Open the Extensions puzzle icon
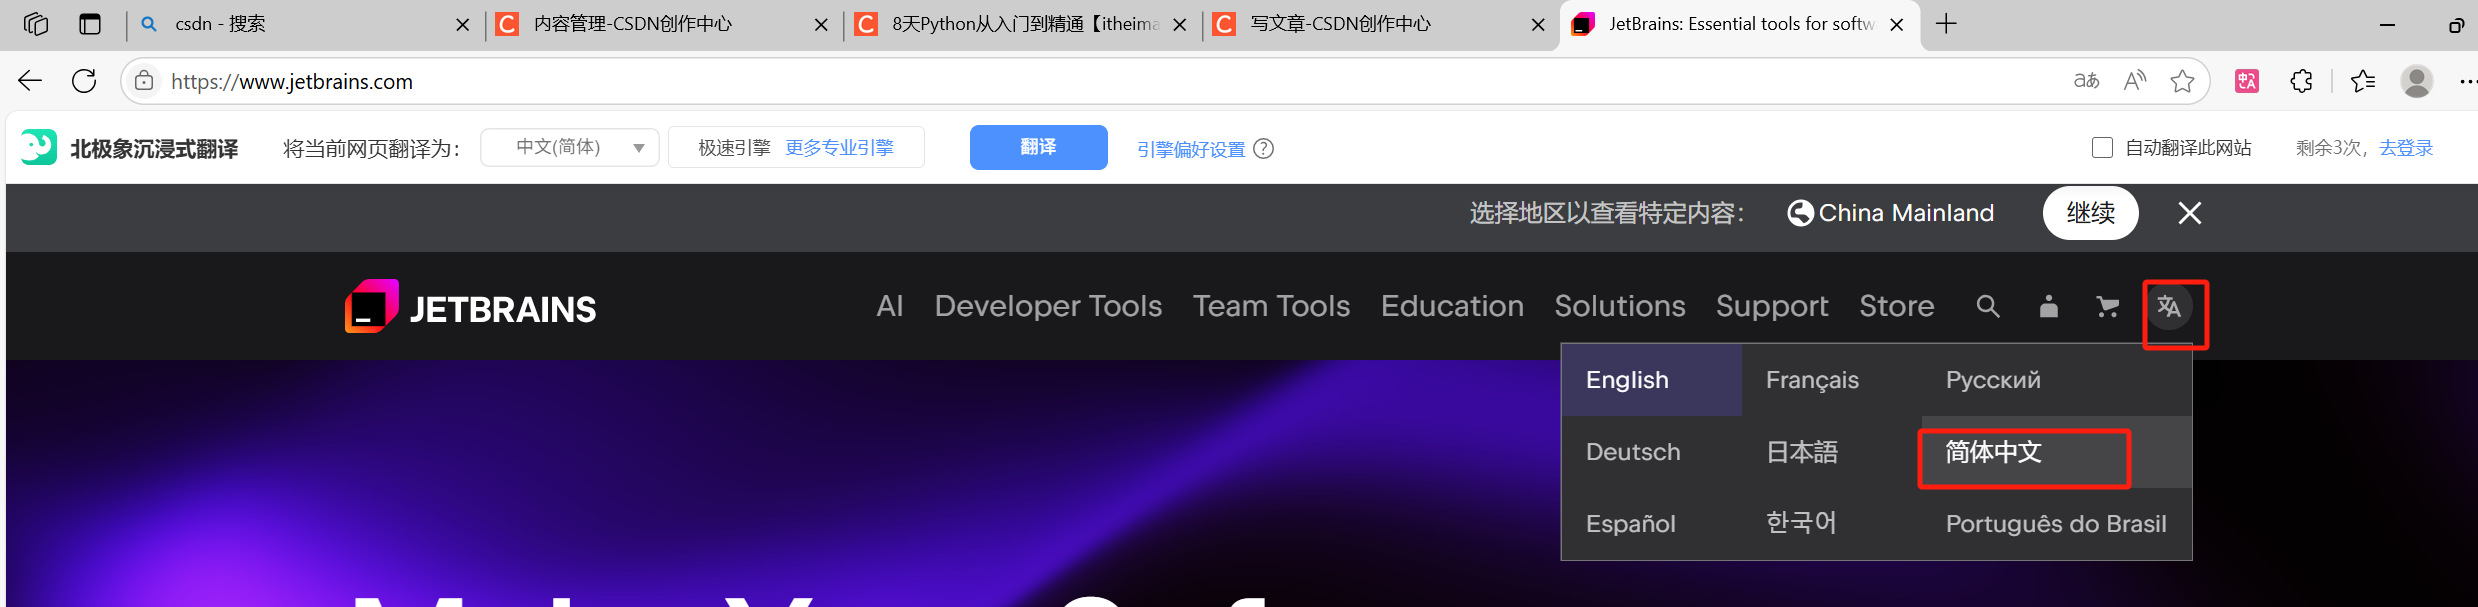The height and width of the screenshot is (607, 2478). tap(2301, 81)
